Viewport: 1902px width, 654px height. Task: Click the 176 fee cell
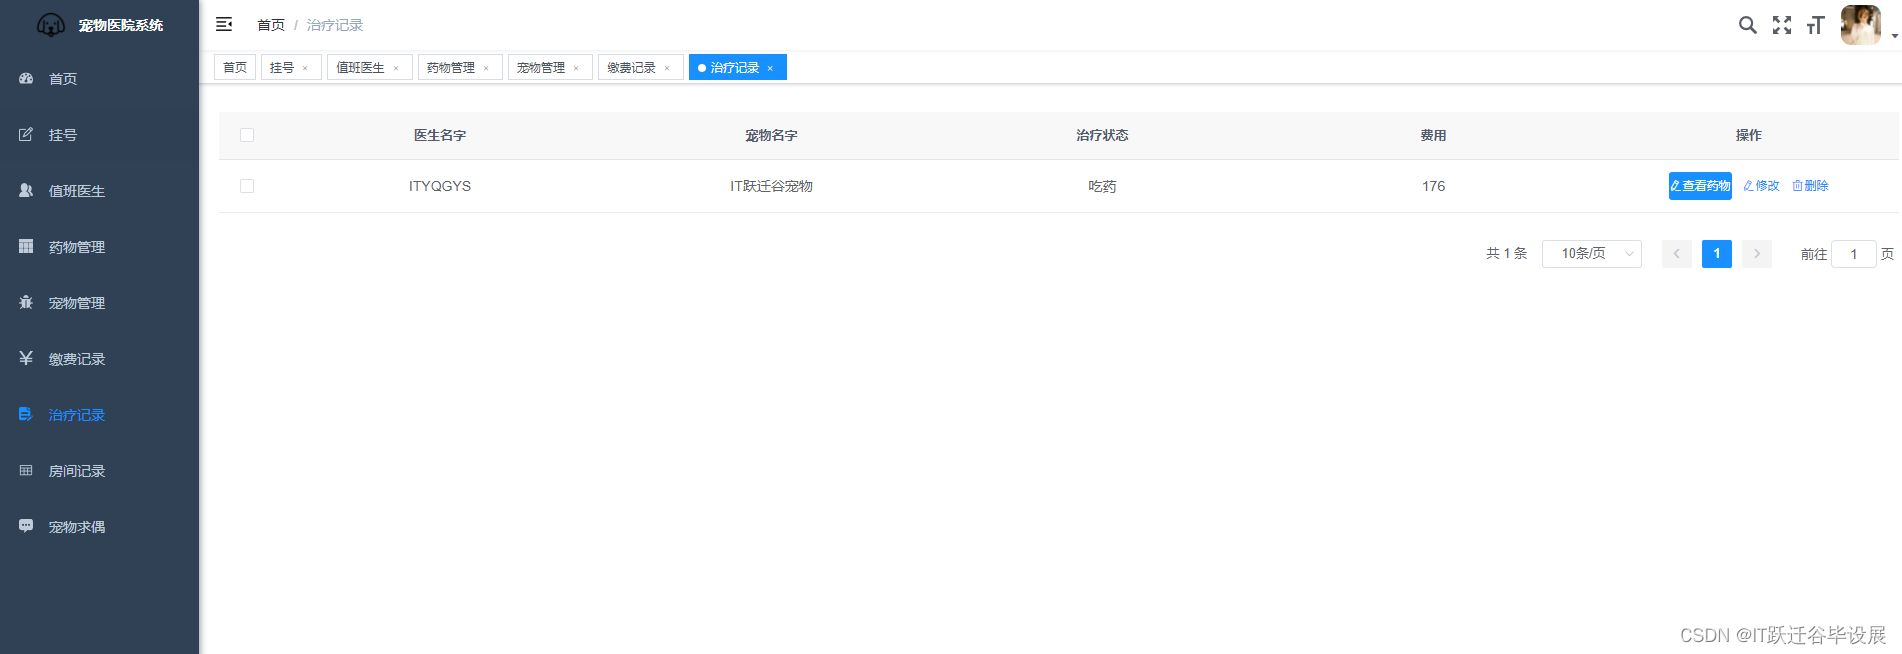tap(1433, 186)
